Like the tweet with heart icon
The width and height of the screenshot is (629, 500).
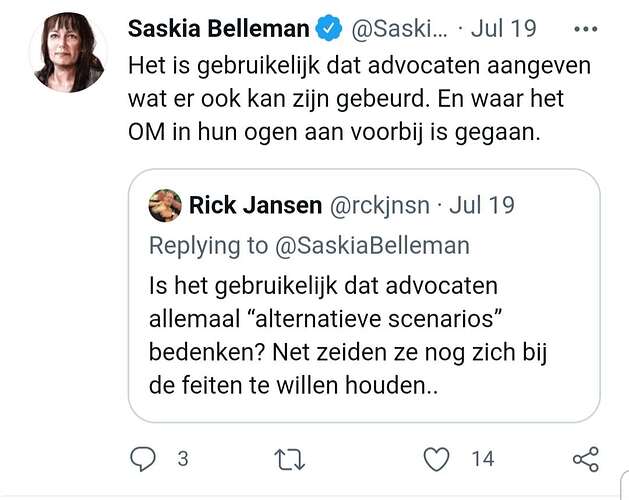pyautogui.click(x=435, y=459)
